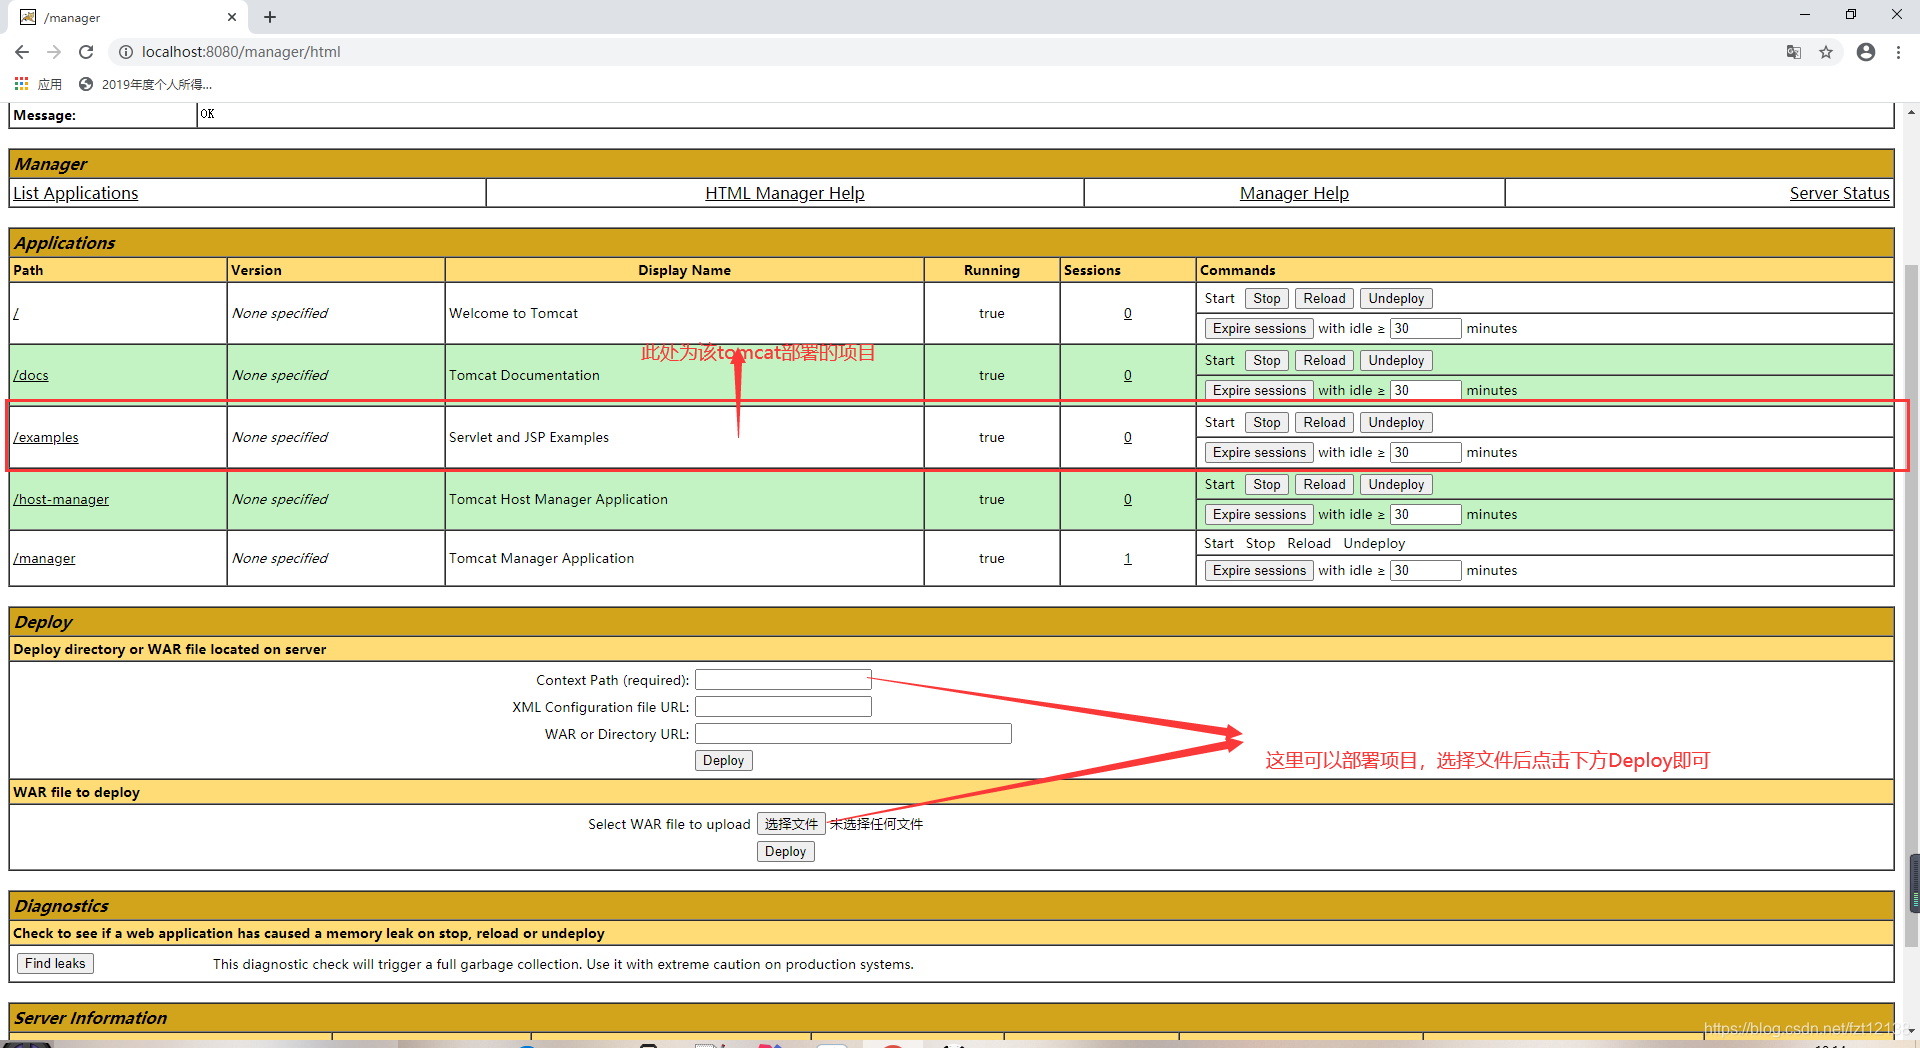This screenshot has height=1048, width=1920.
Task: Edit idle minutes for the root app
Action: click(1425, 328)
